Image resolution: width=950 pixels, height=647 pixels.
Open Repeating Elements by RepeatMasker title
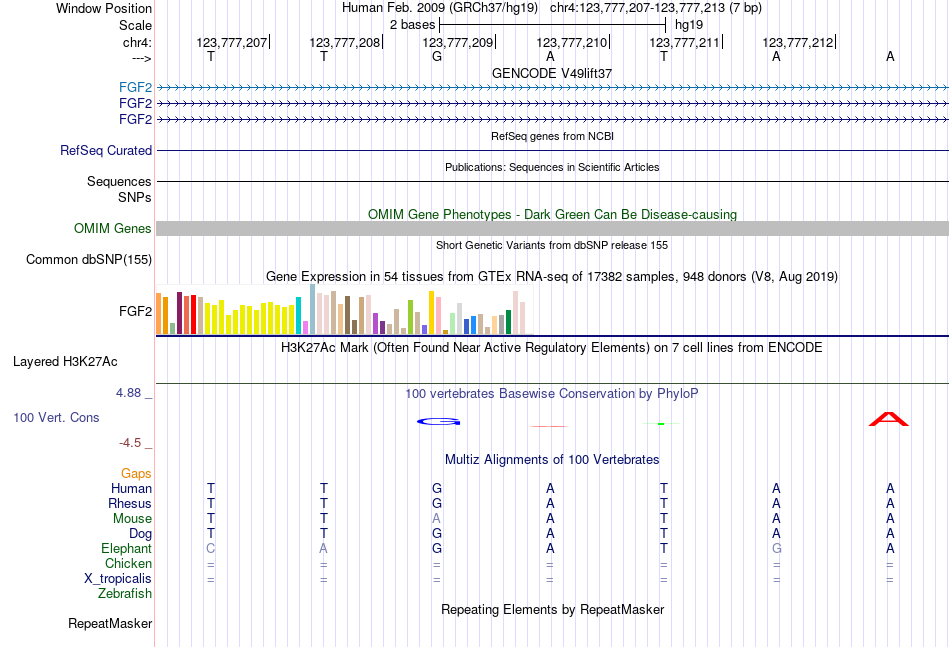552,610
